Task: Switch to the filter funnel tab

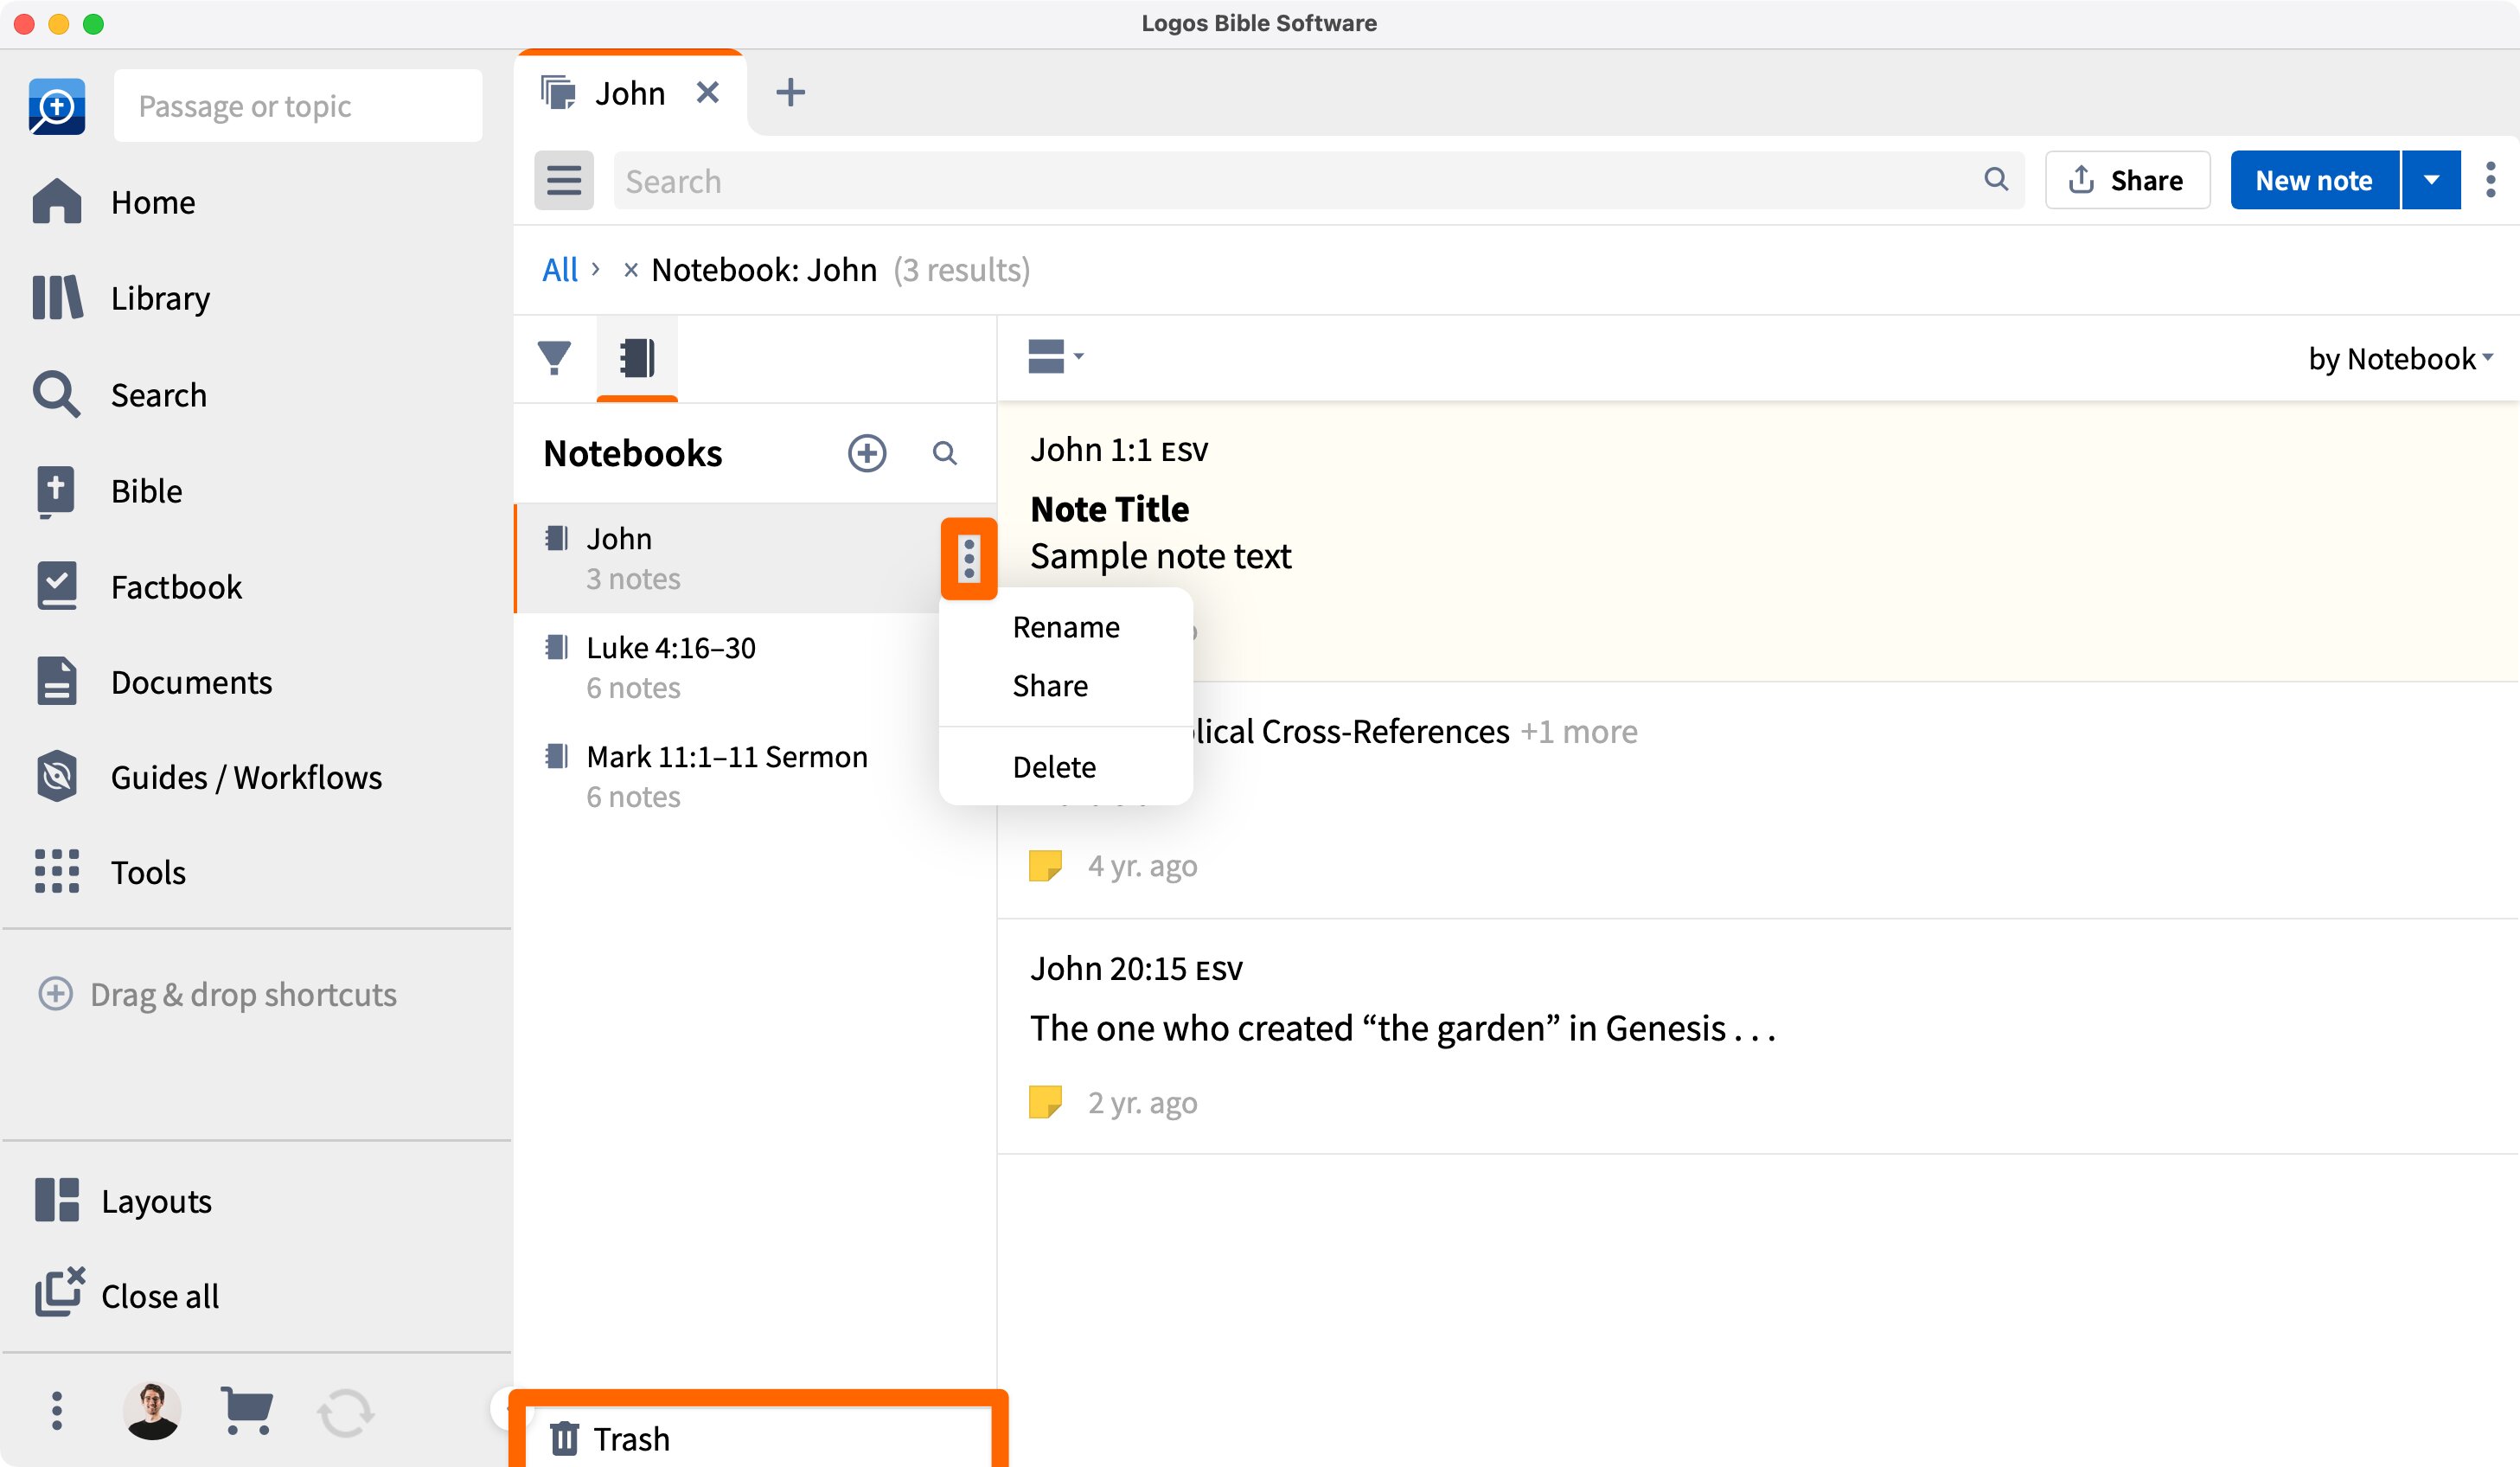Action: 554,358
